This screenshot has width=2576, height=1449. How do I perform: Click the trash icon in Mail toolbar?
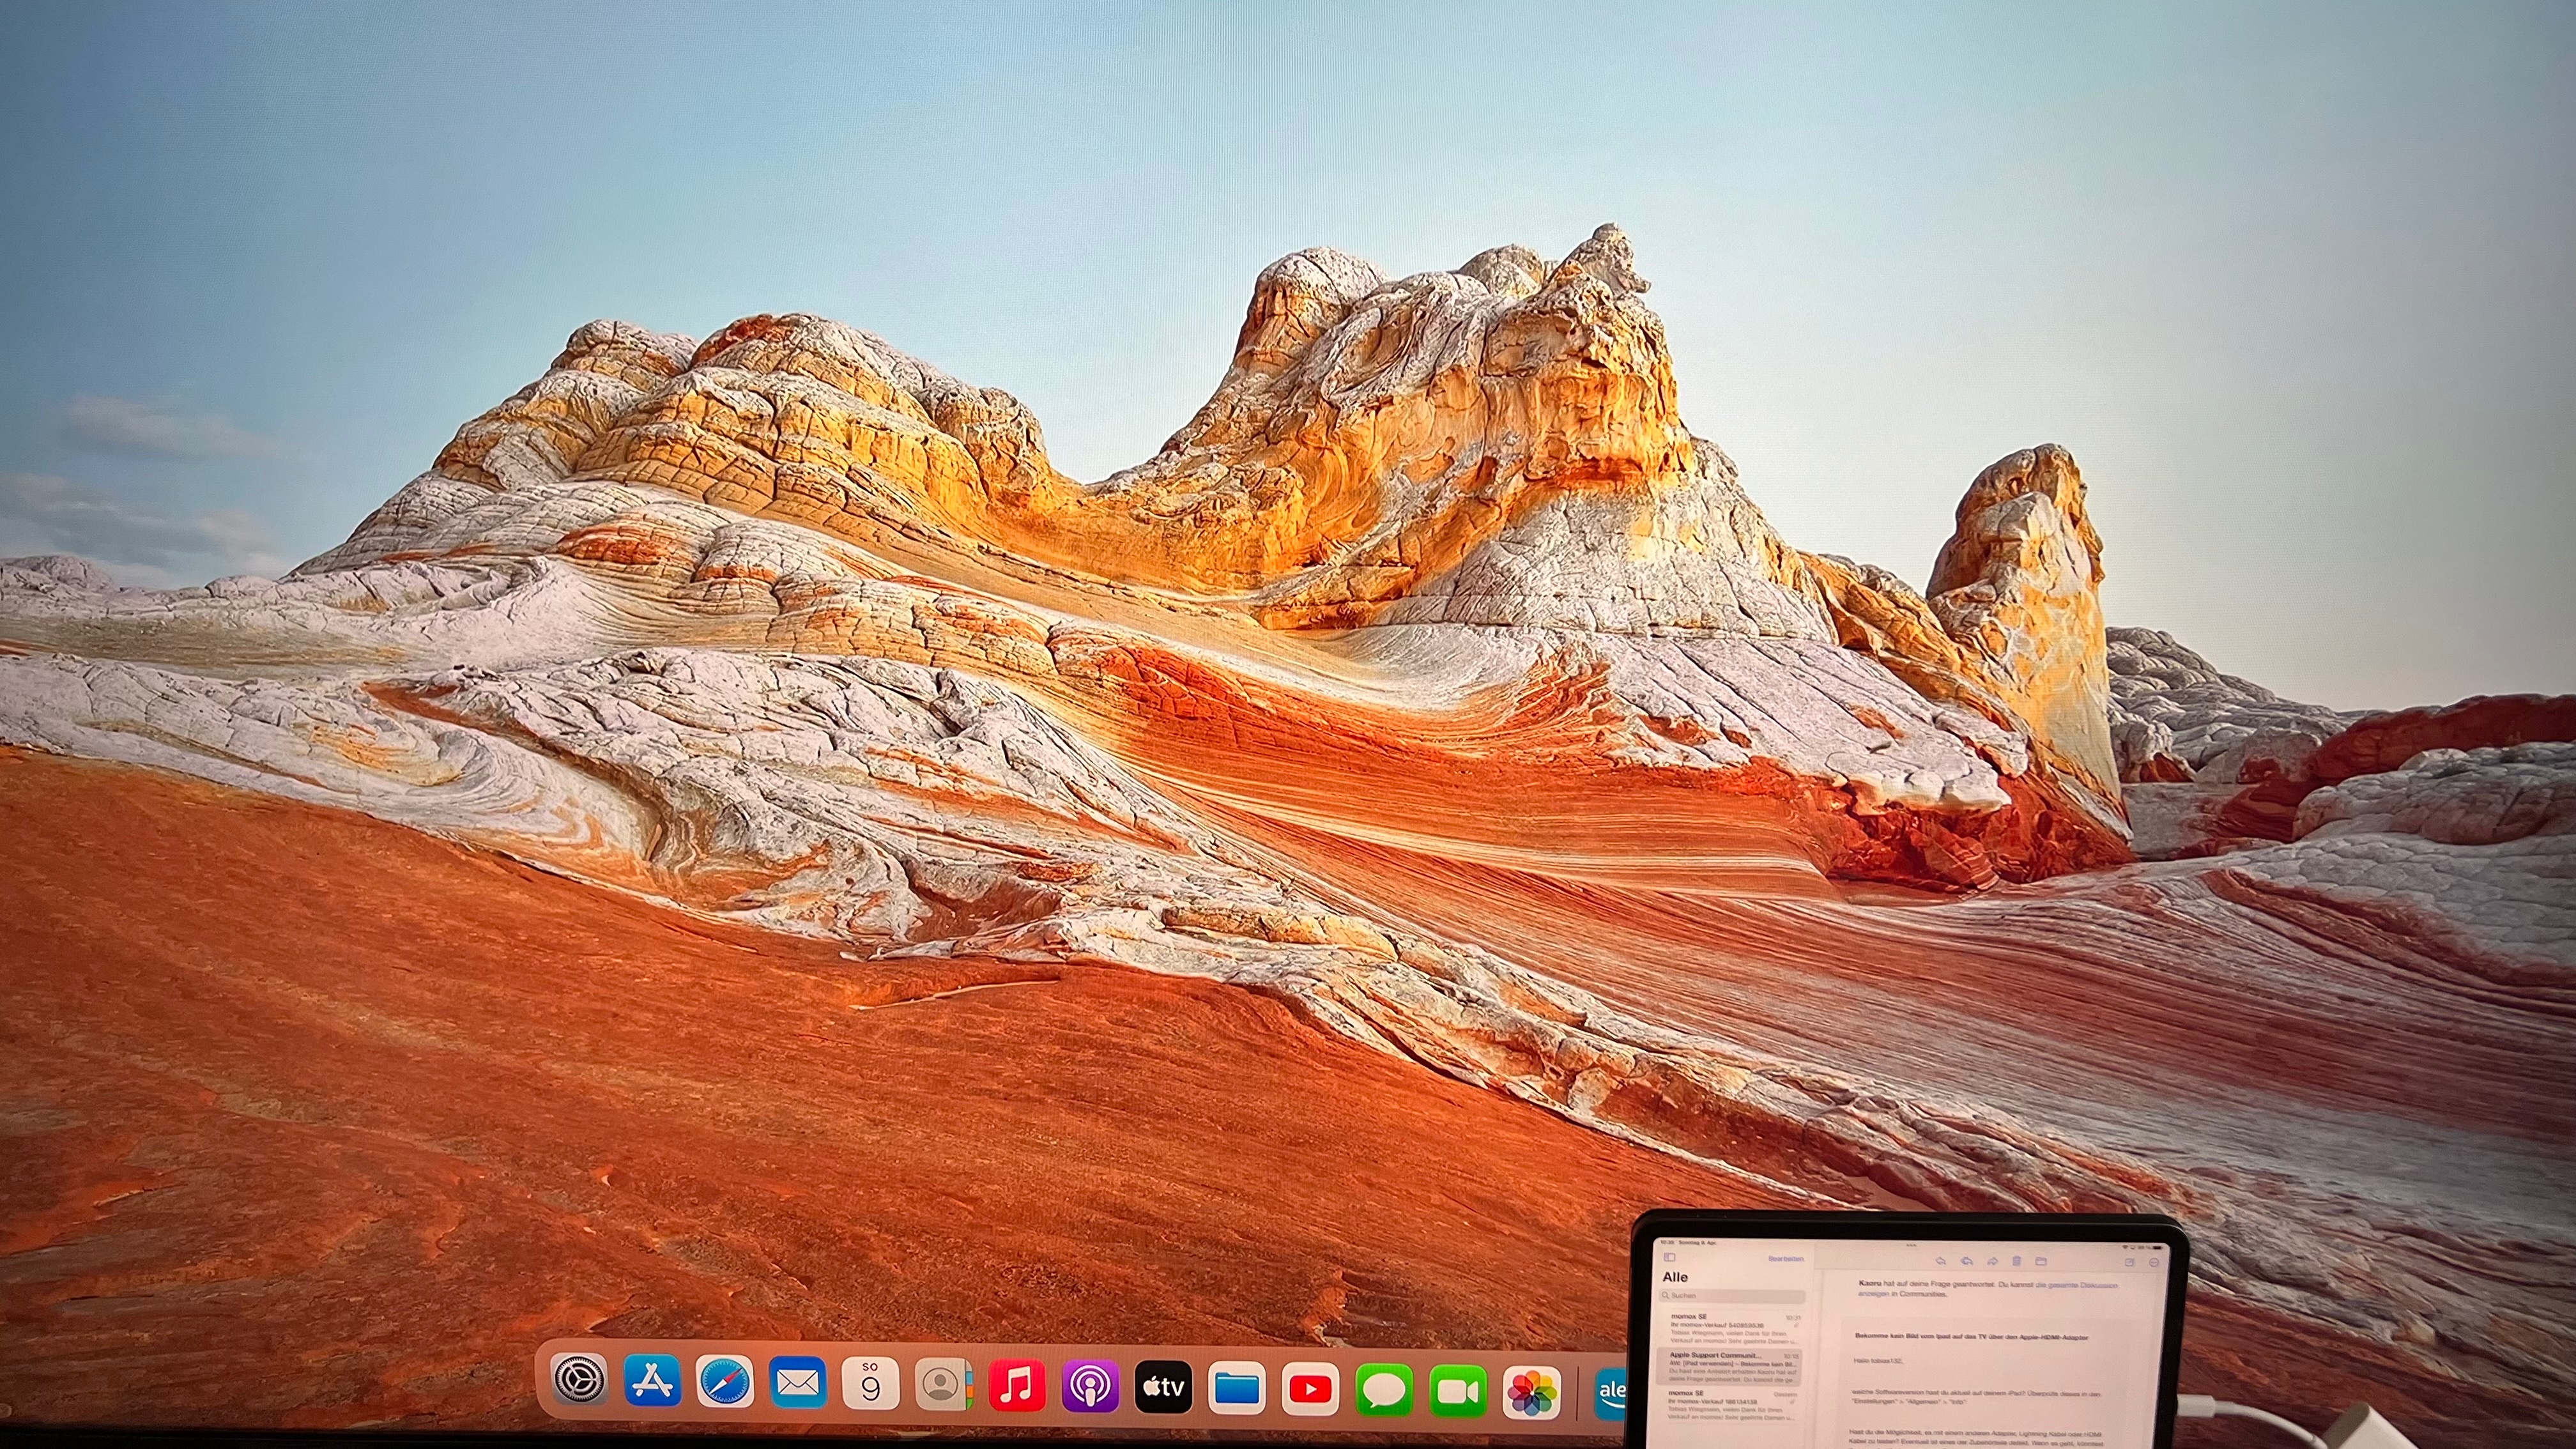2017,1262
